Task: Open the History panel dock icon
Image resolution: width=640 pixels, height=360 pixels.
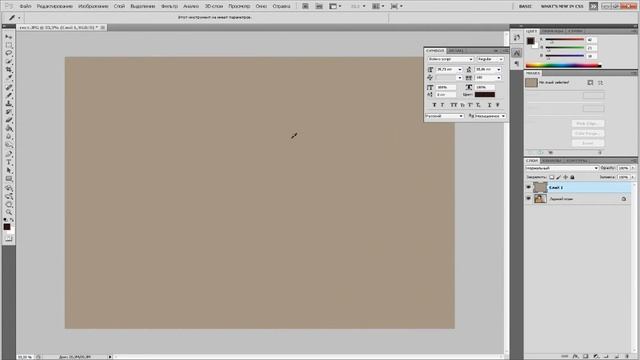Action: (x=517, y=38)
